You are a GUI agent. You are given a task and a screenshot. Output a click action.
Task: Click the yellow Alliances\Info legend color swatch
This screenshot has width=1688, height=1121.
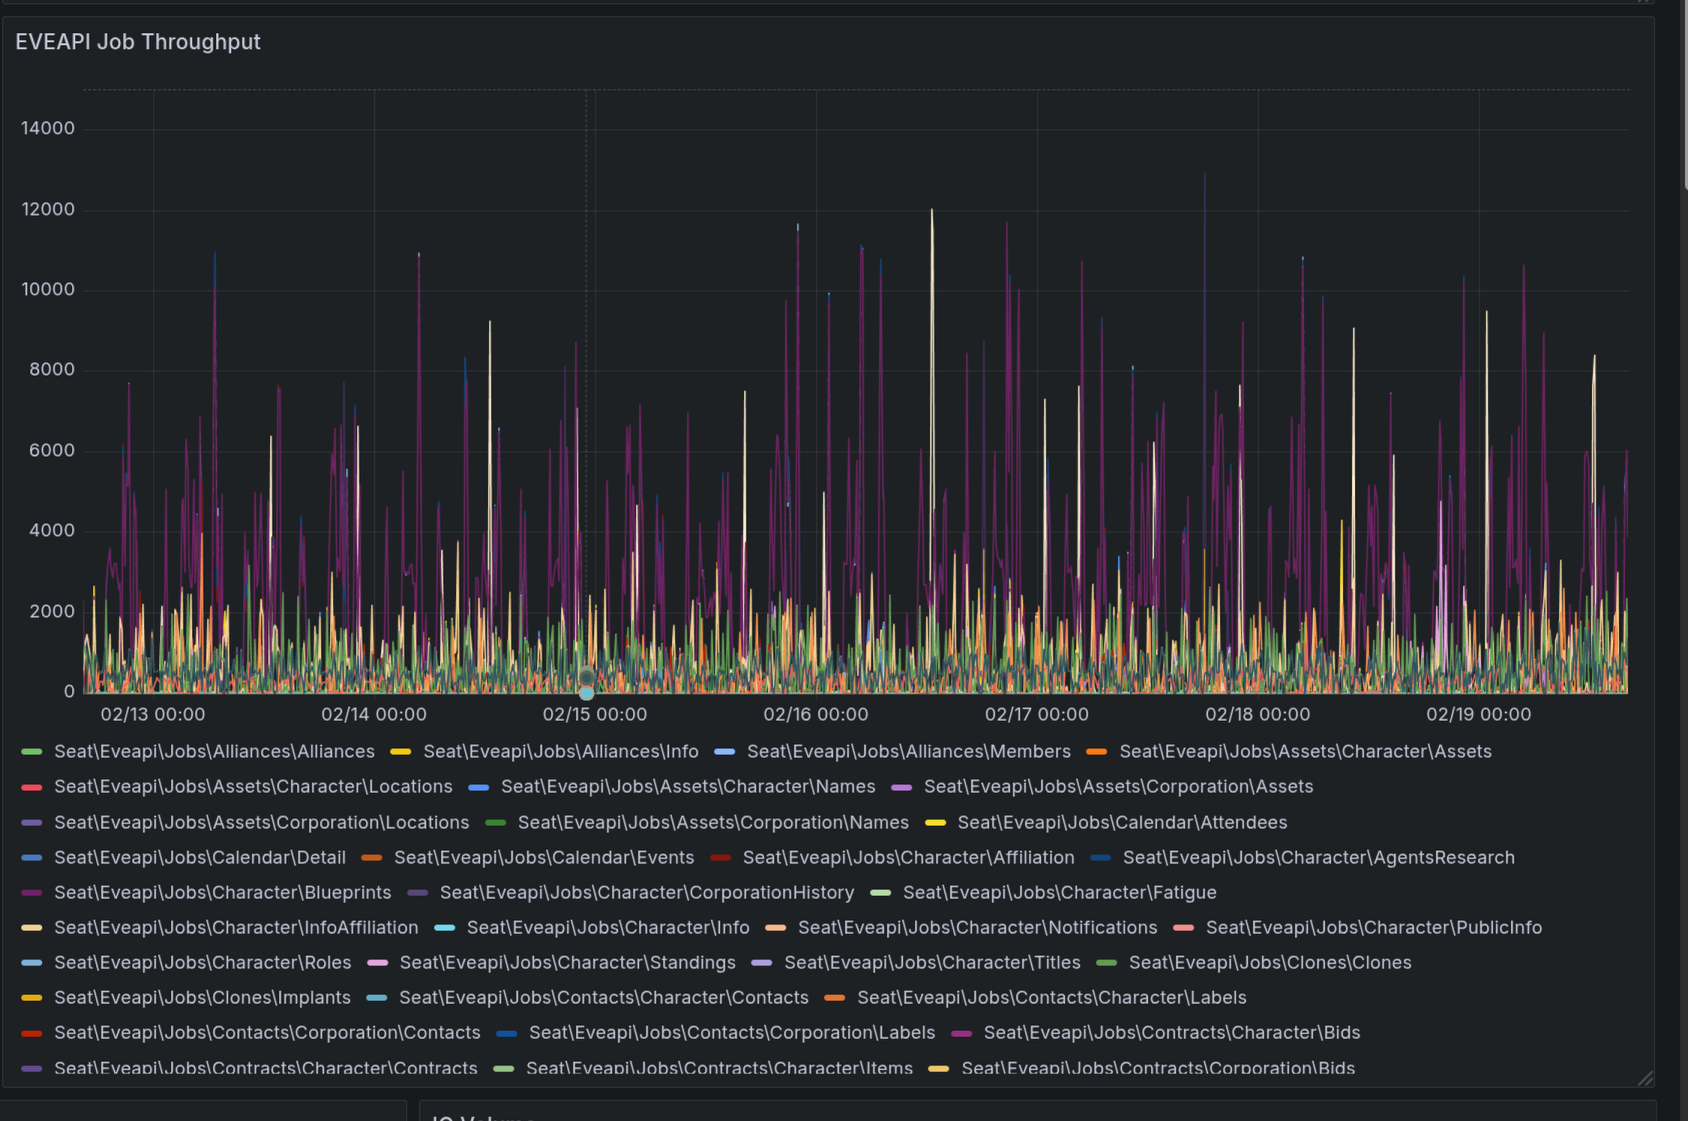point(401,752)
